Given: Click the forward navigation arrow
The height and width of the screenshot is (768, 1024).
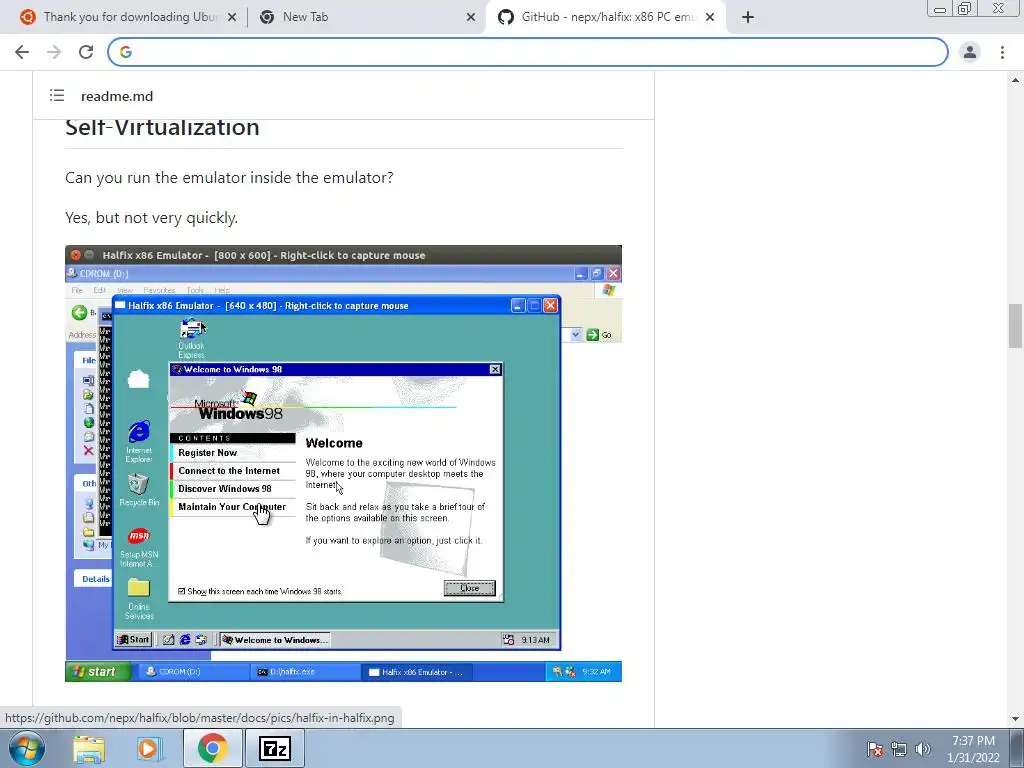Looking at the screenshot, I should point(54,52).
